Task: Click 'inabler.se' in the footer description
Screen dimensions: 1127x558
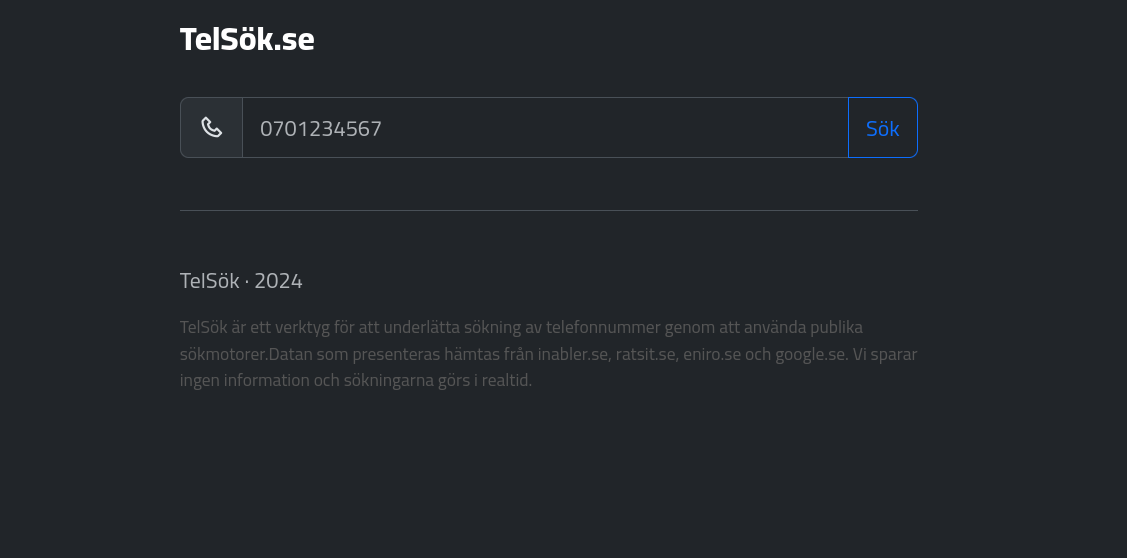Action: [x=573, y=354]
